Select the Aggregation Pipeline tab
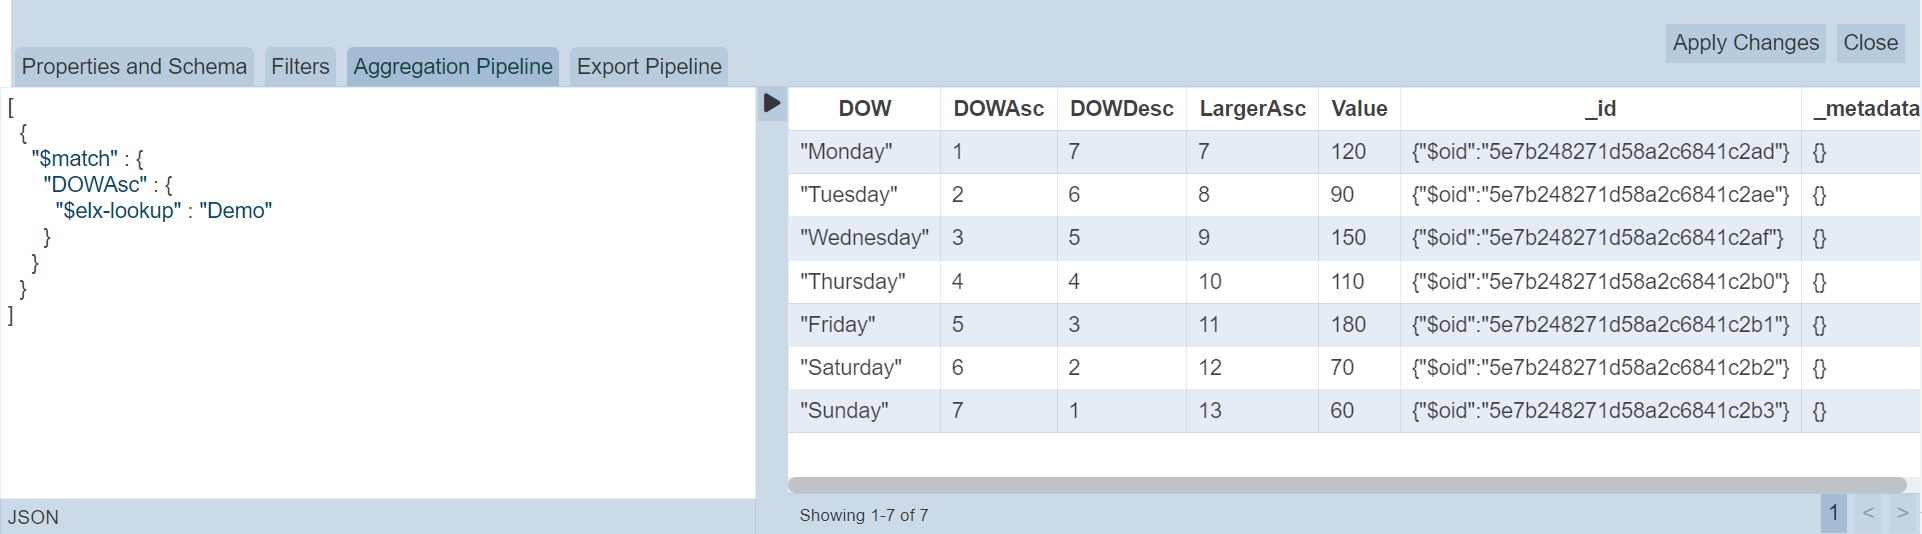The height and width of the screenshot is (534, 1922). point(452,67)
